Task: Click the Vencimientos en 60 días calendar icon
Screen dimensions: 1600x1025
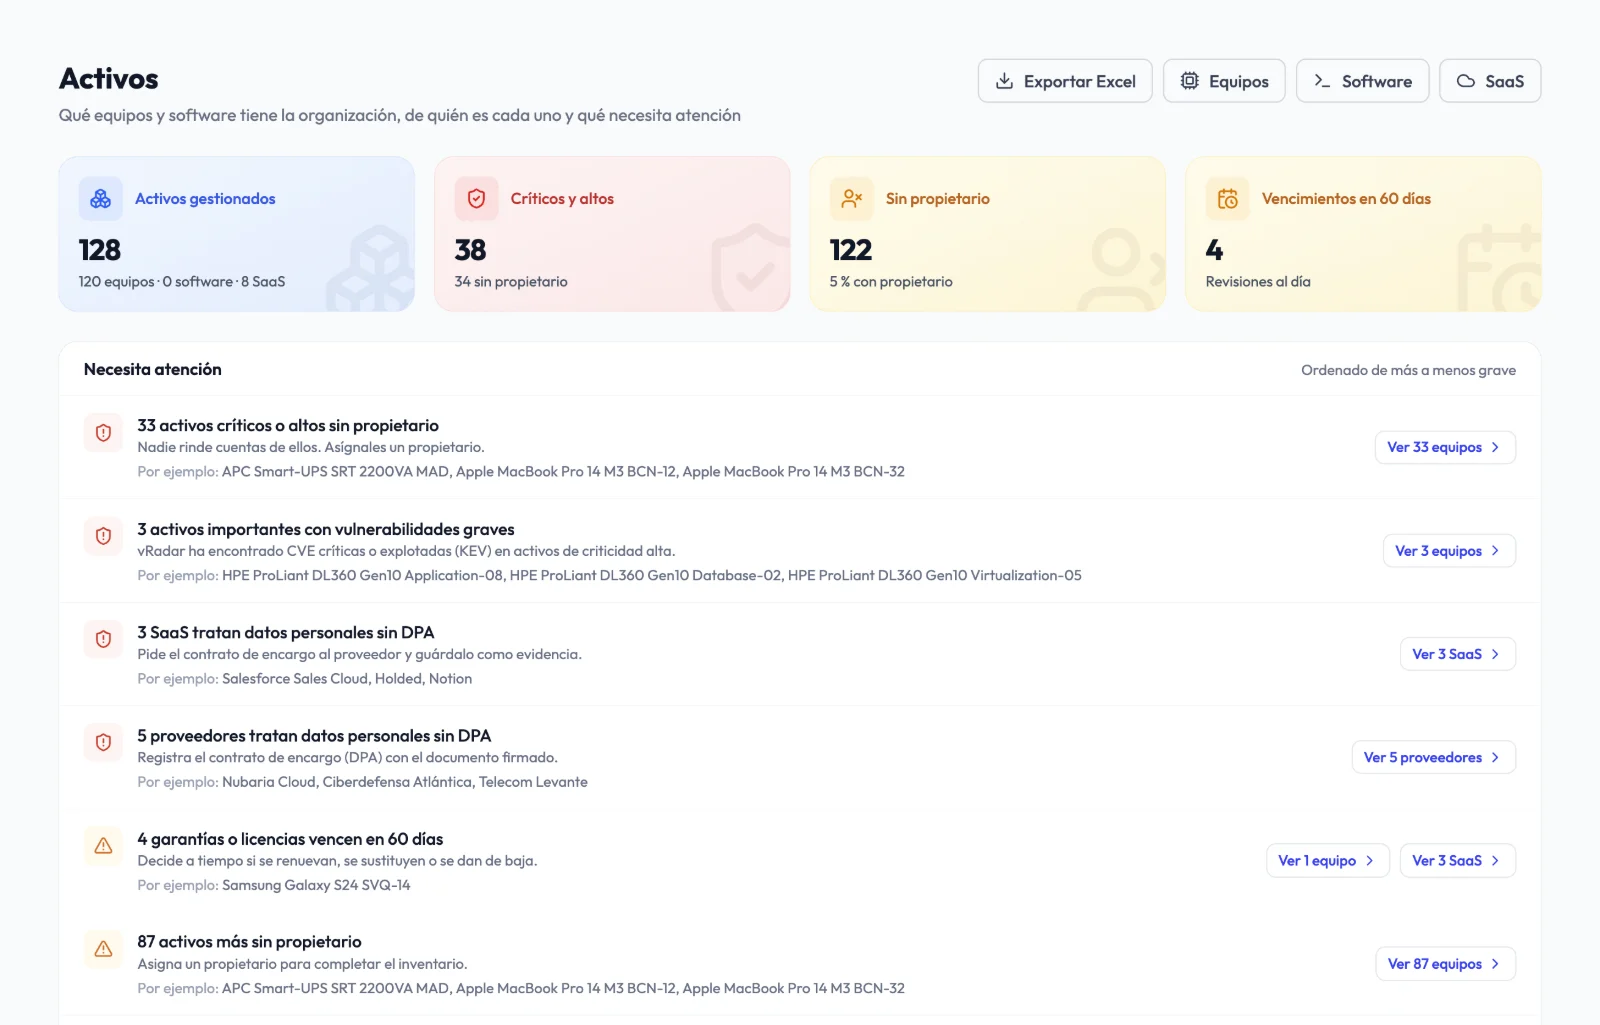Action: [x=1228, y=199]
